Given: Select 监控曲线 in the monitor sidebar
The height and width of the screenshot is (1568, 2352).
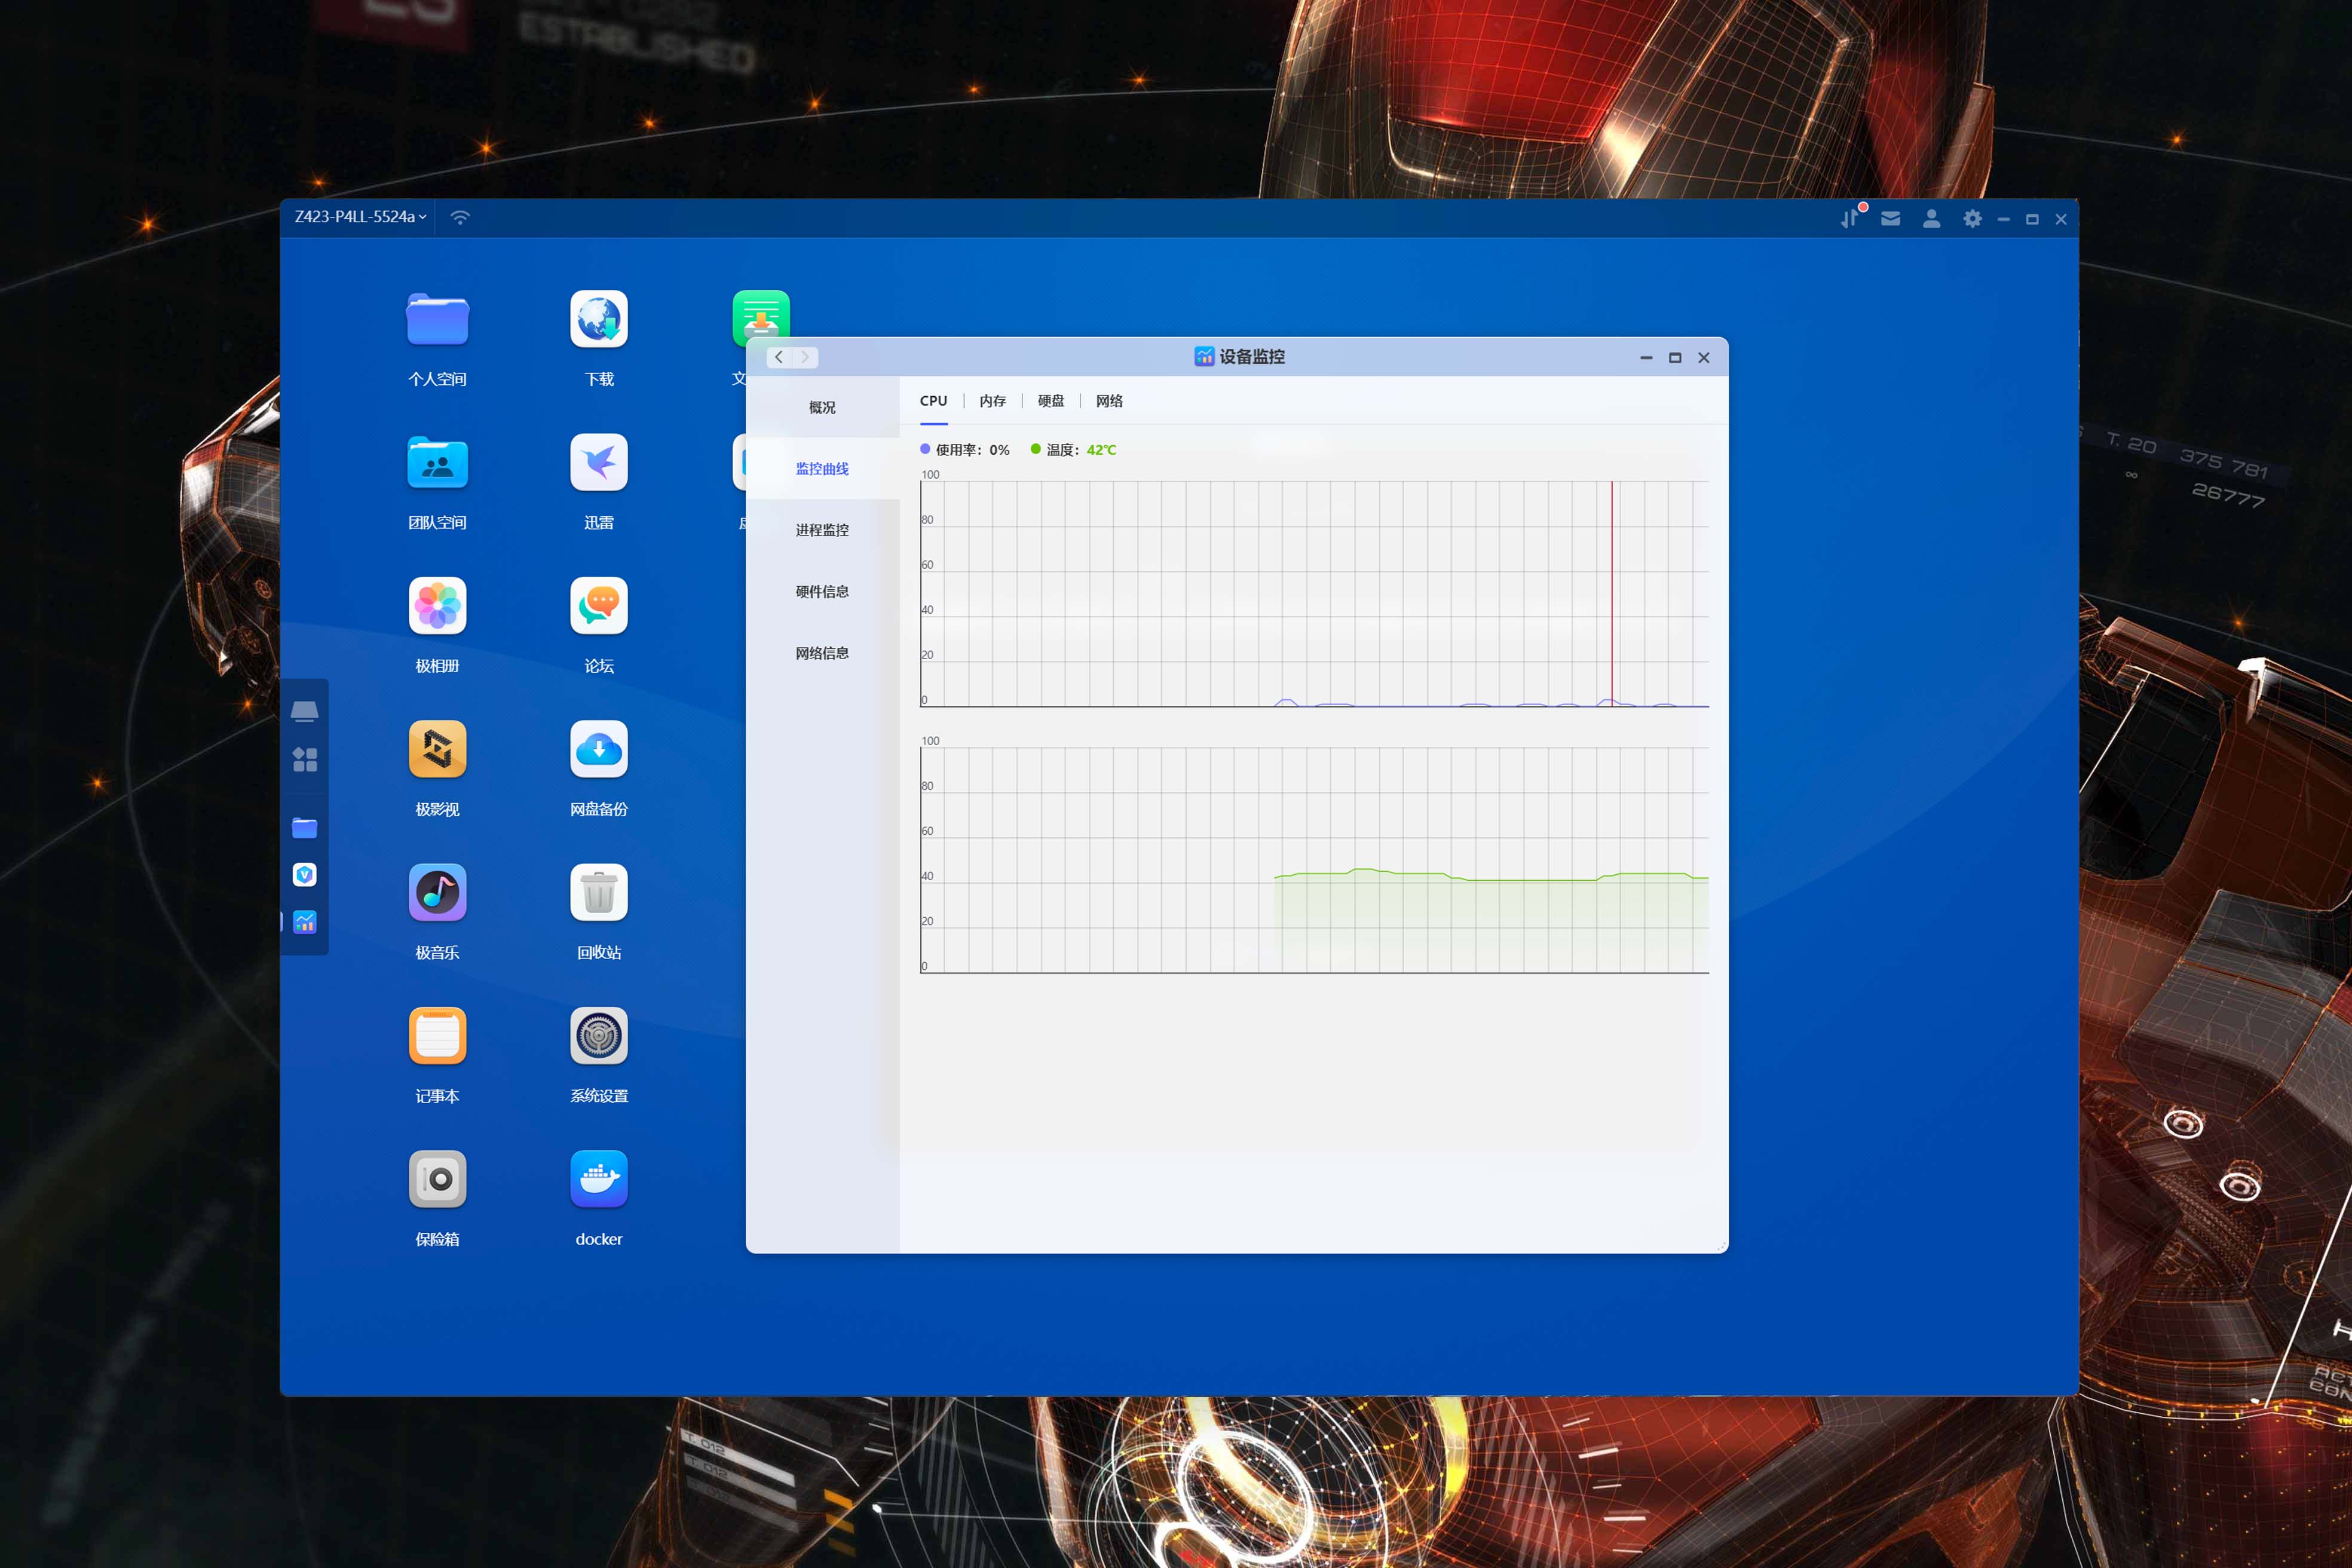Looking at the screenshot, I should 822,469.
